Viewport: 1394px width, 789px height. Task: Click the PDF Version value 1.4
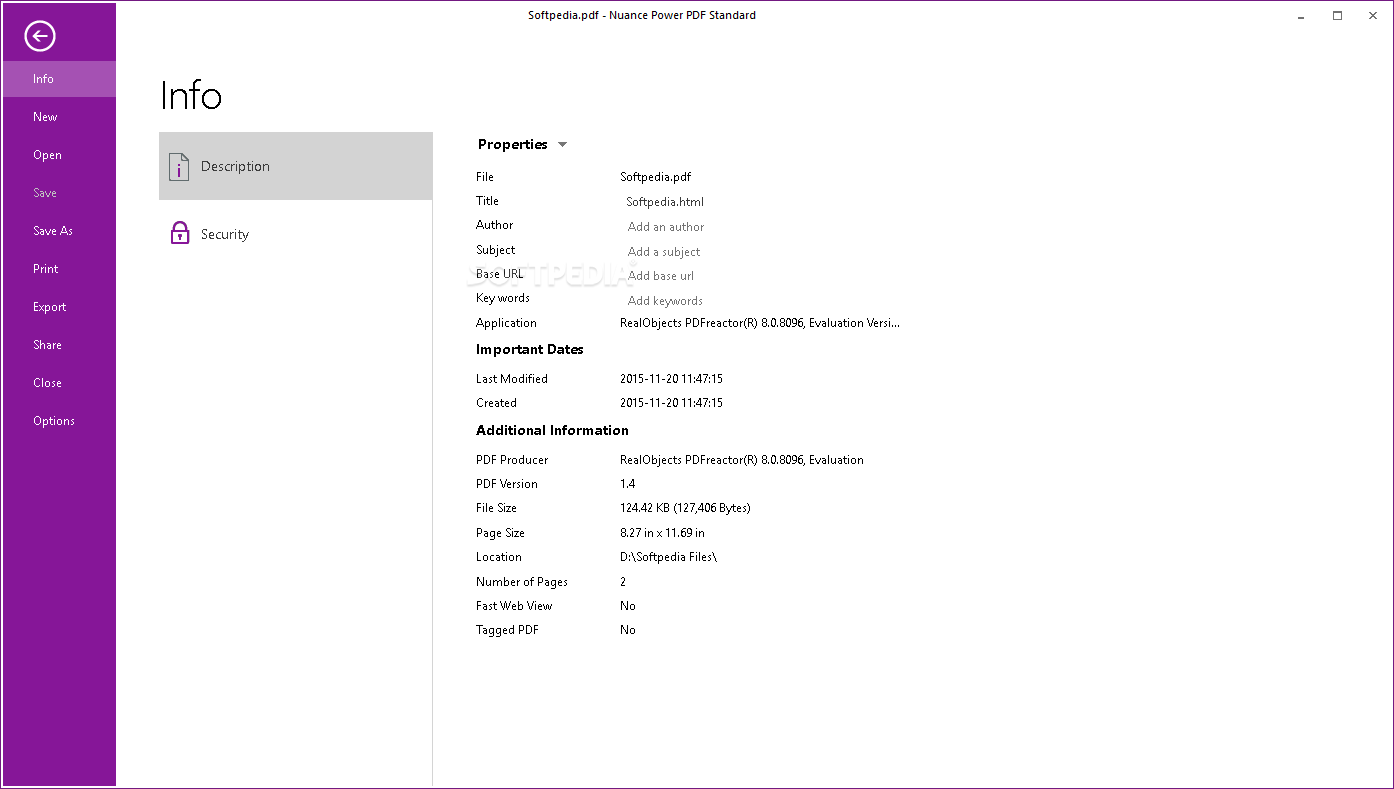pyautogui.click(x=627, y=484)
